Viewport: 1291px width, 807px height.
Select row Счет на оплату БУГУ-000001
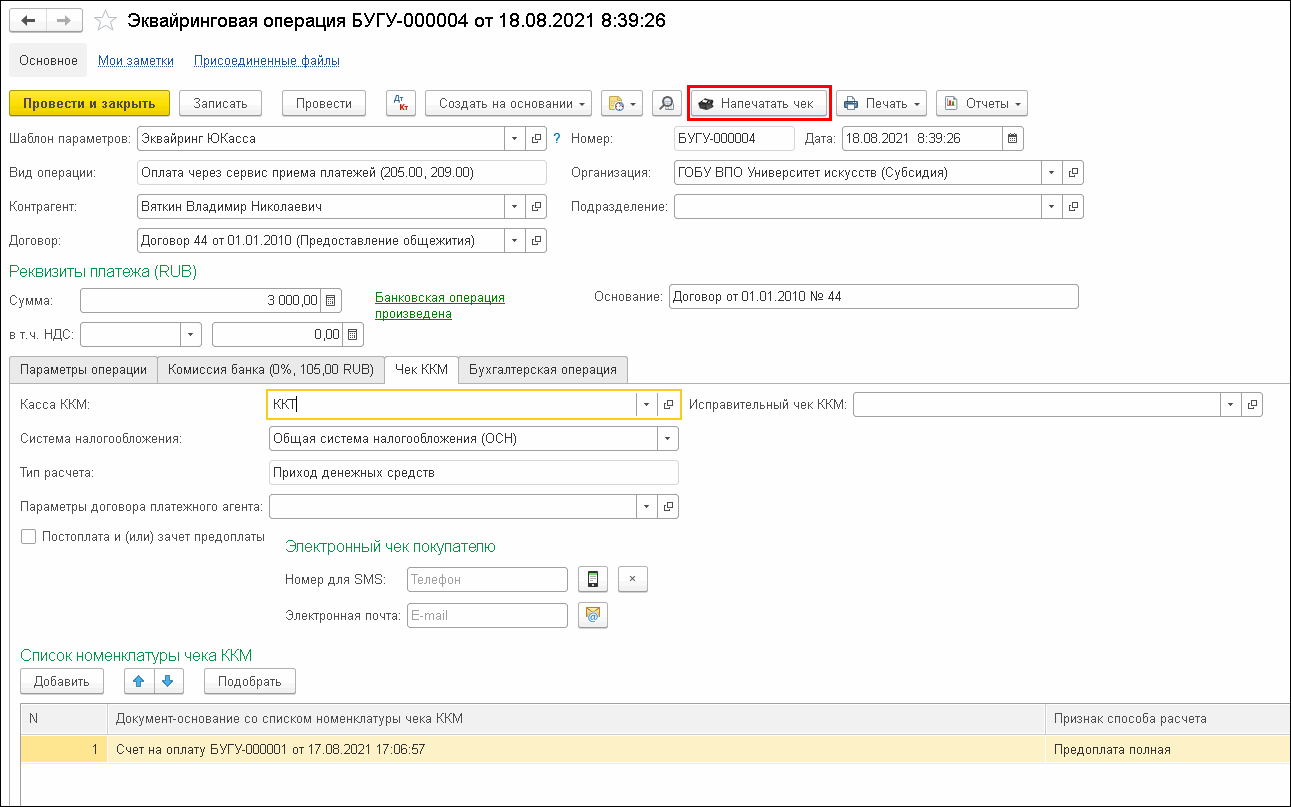click(x=655, y=749)
